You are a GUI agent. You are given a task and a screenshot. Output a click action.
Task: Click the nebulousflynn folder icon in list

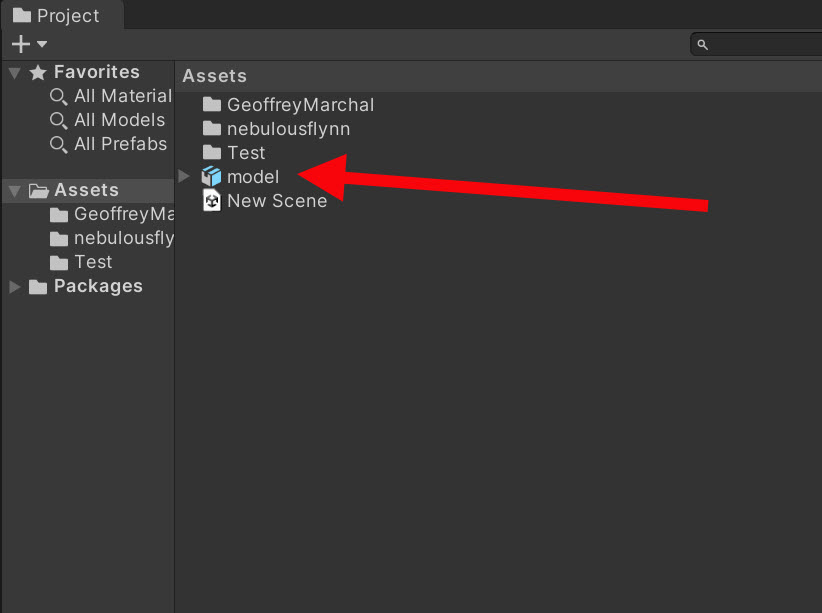coord(212,128)
